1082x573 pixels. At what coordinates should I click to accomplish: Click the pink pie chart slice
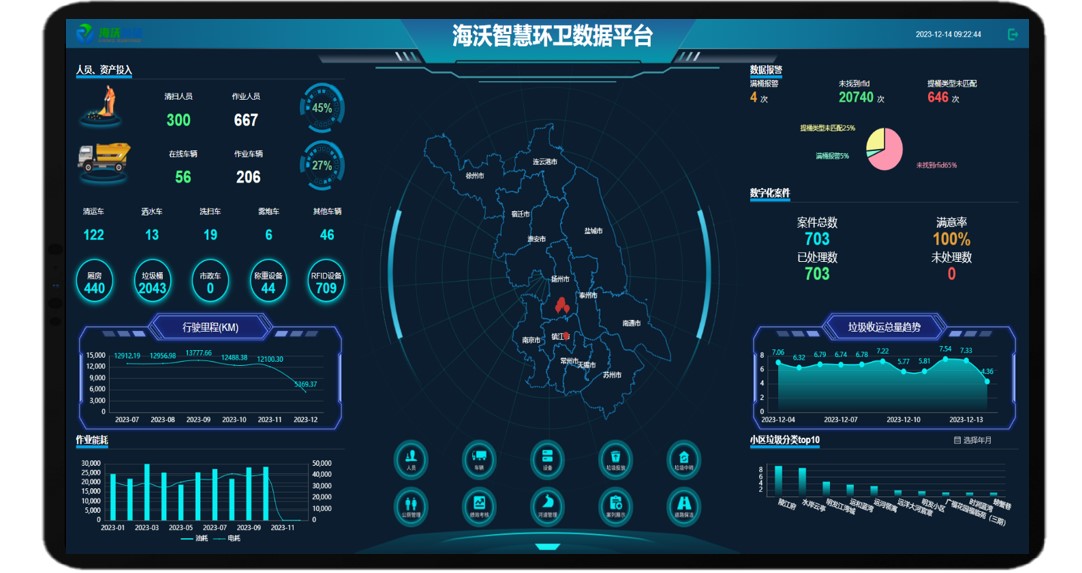tap(890, 152)
